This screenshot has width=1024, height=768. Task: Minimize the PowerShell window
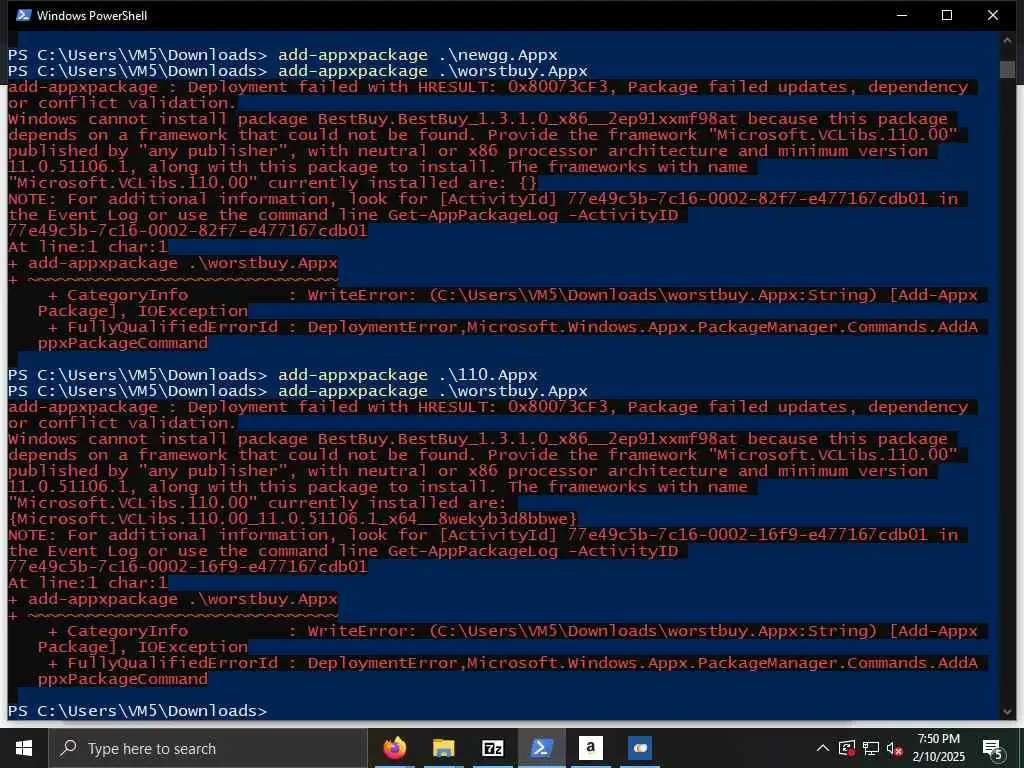point(902,15)
